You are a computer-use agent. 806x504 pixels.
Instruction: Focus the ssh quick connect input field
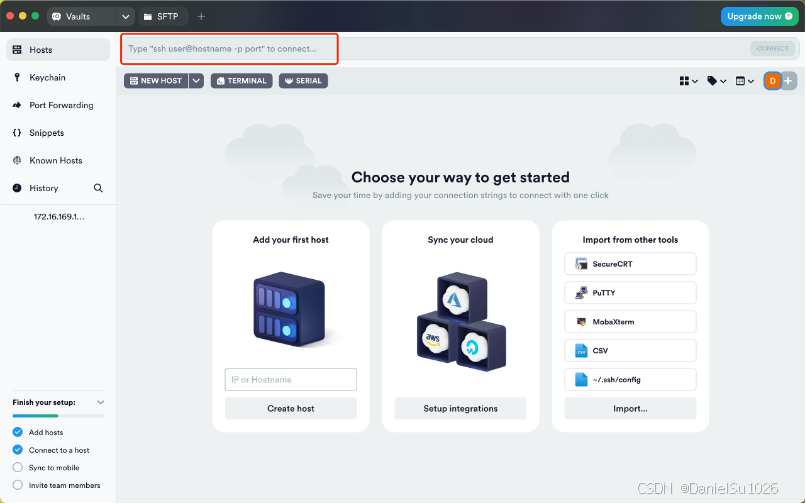[x=434, y=49]
